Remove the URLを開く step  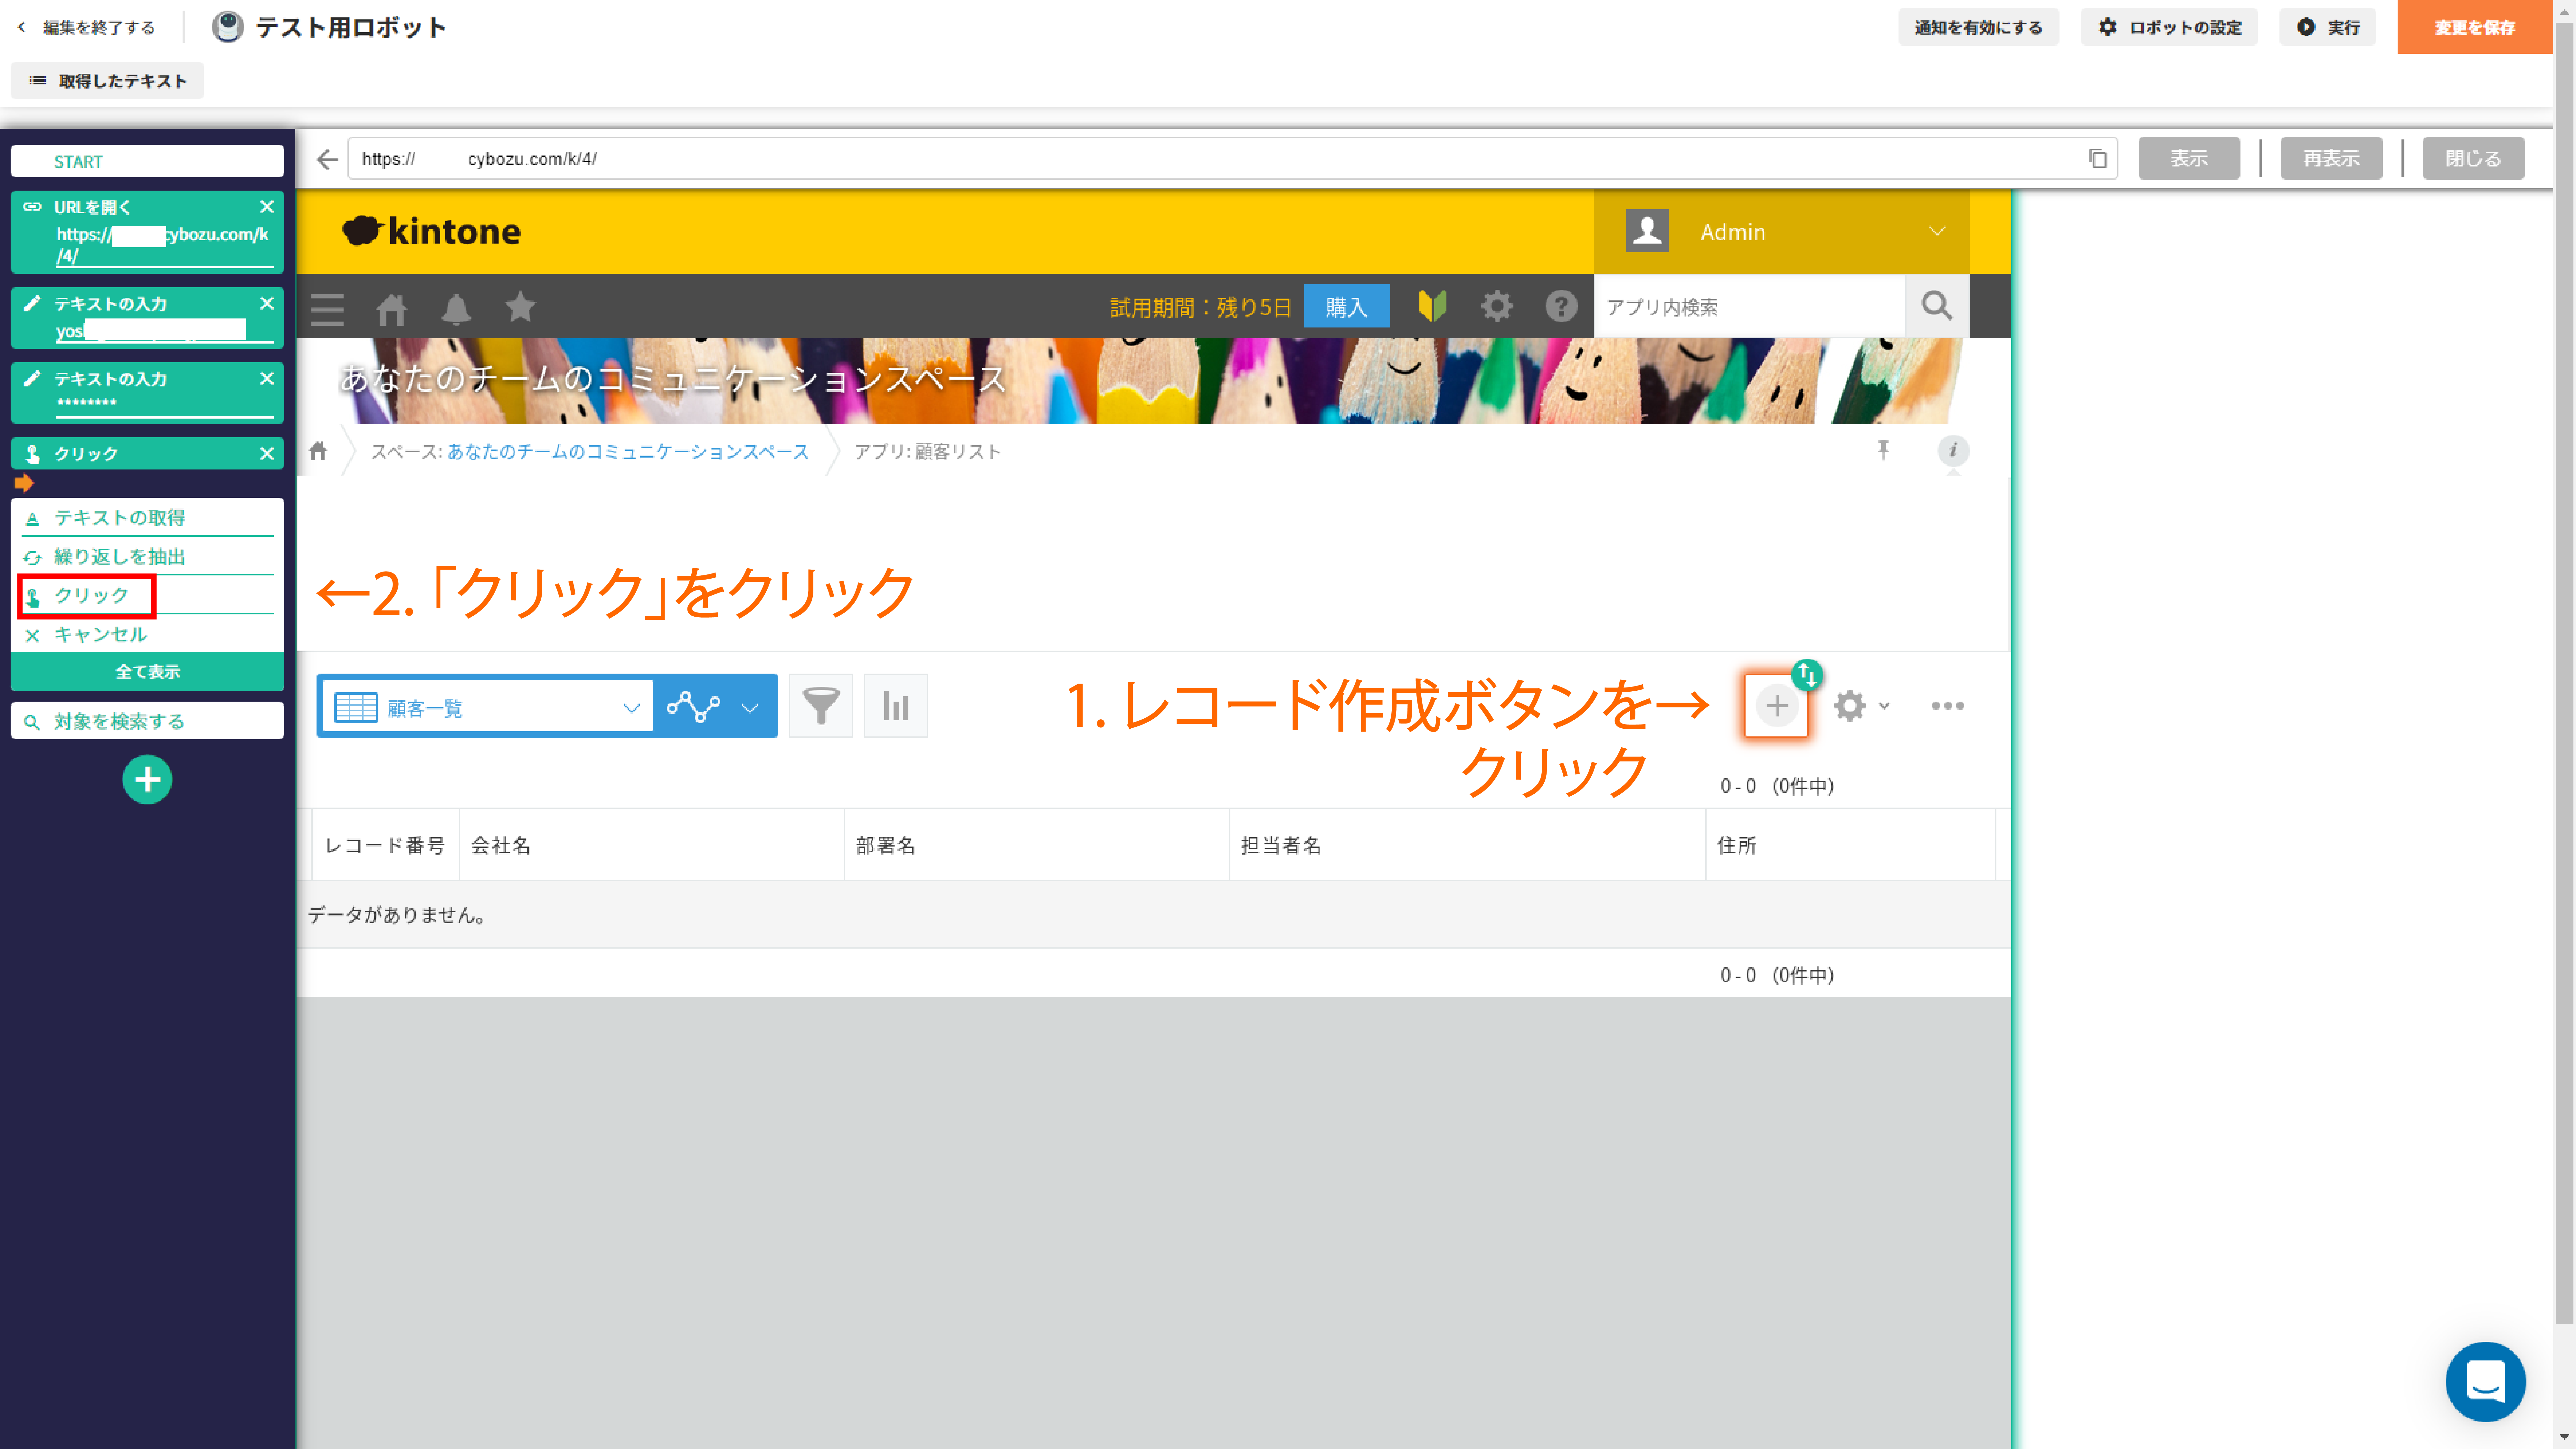(x=267, y=207)
